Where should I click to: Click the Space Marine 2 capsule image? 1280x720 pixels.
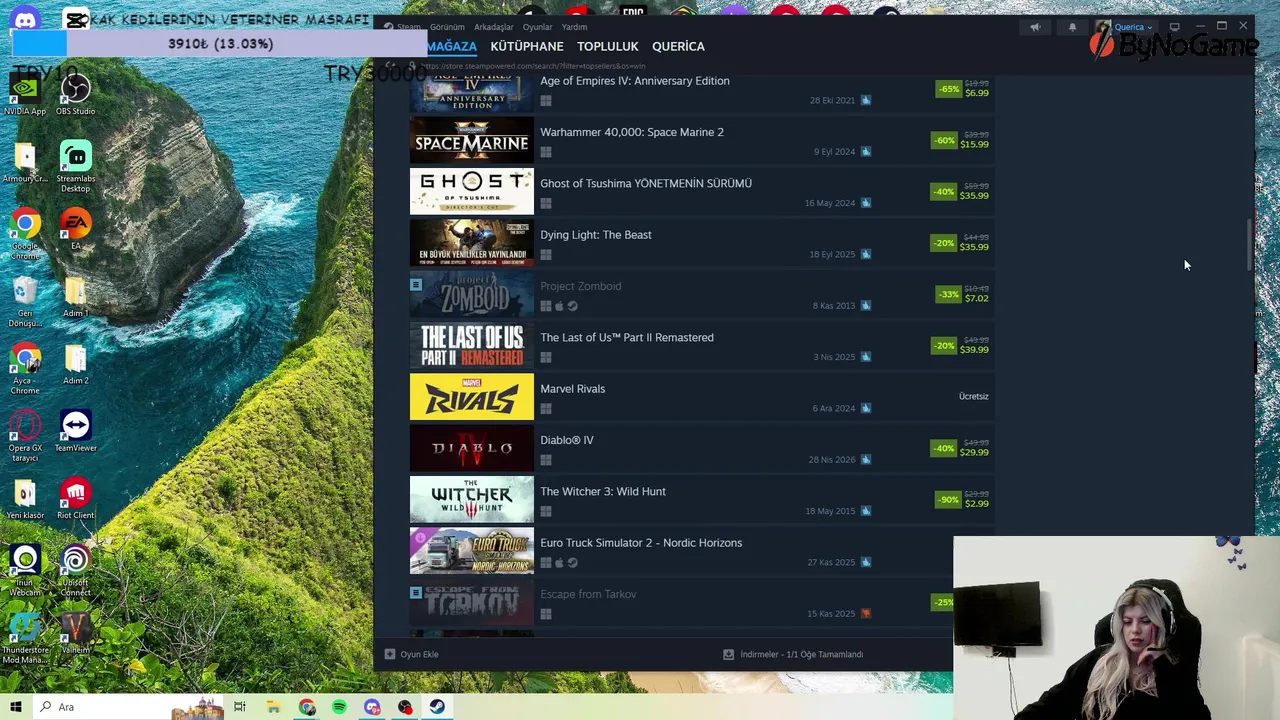tap(472, 140)
